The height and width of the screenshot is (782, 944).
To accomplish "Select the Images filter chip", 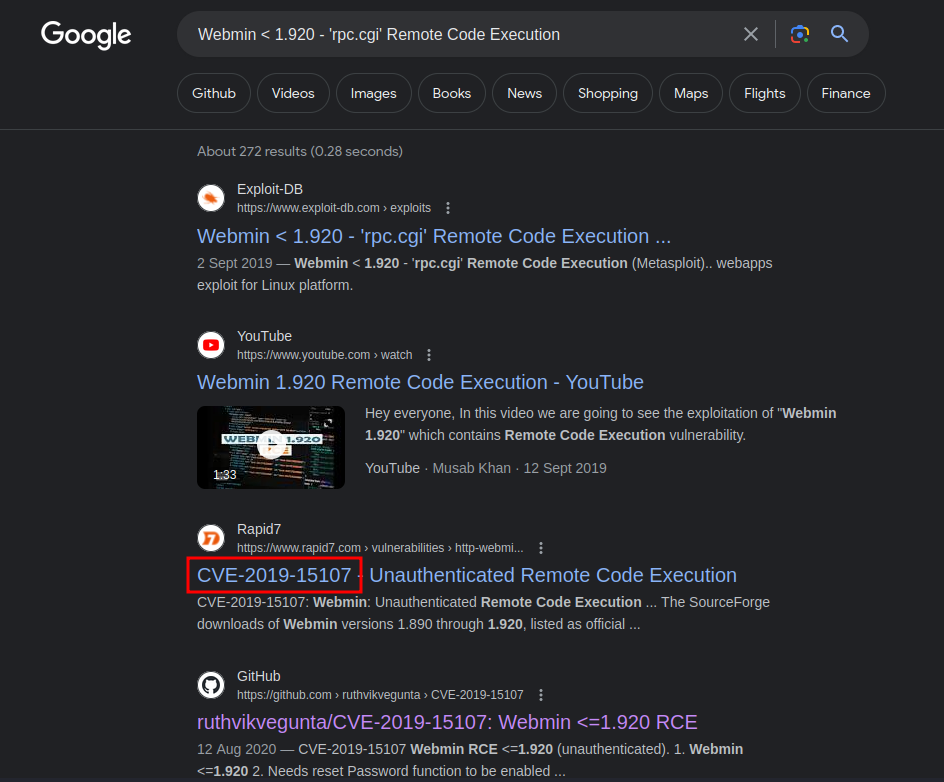I will [x=373, y=93].
